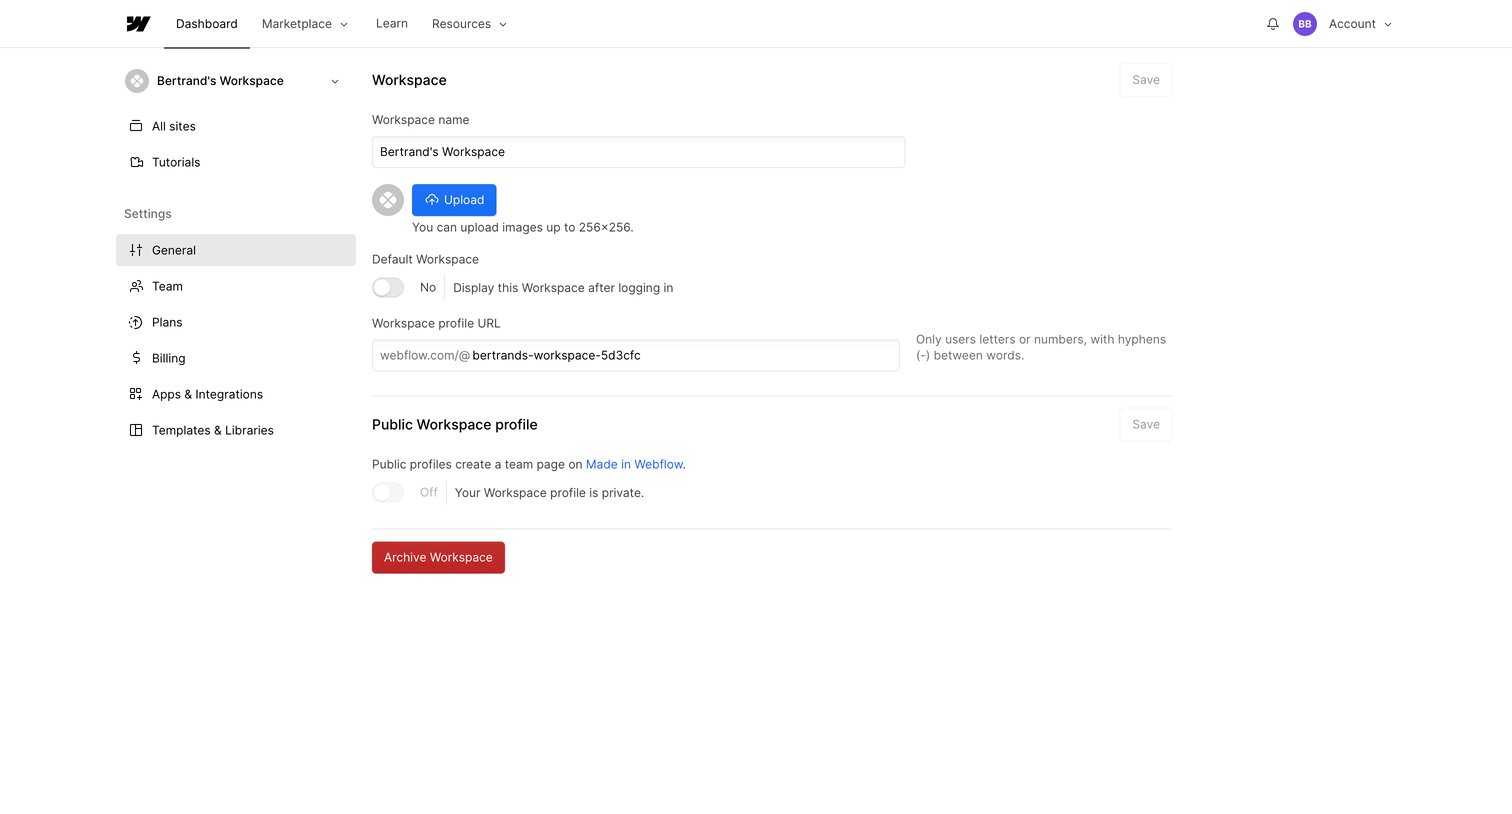Click the Workspace profile URL field
Screen dimensions: 1512x814
click(x=636, y=355)
